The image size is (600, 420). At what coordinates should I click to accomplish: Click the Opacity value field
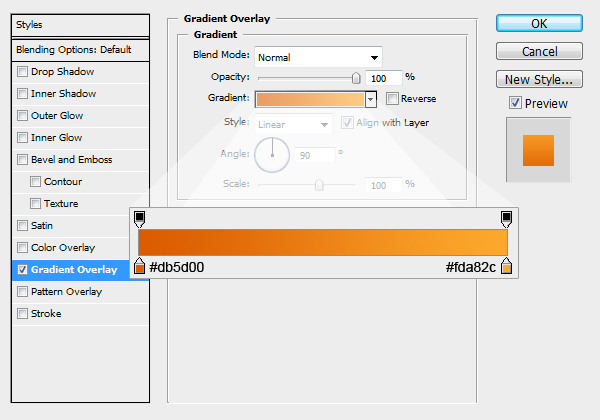click(x=384, y=78)
